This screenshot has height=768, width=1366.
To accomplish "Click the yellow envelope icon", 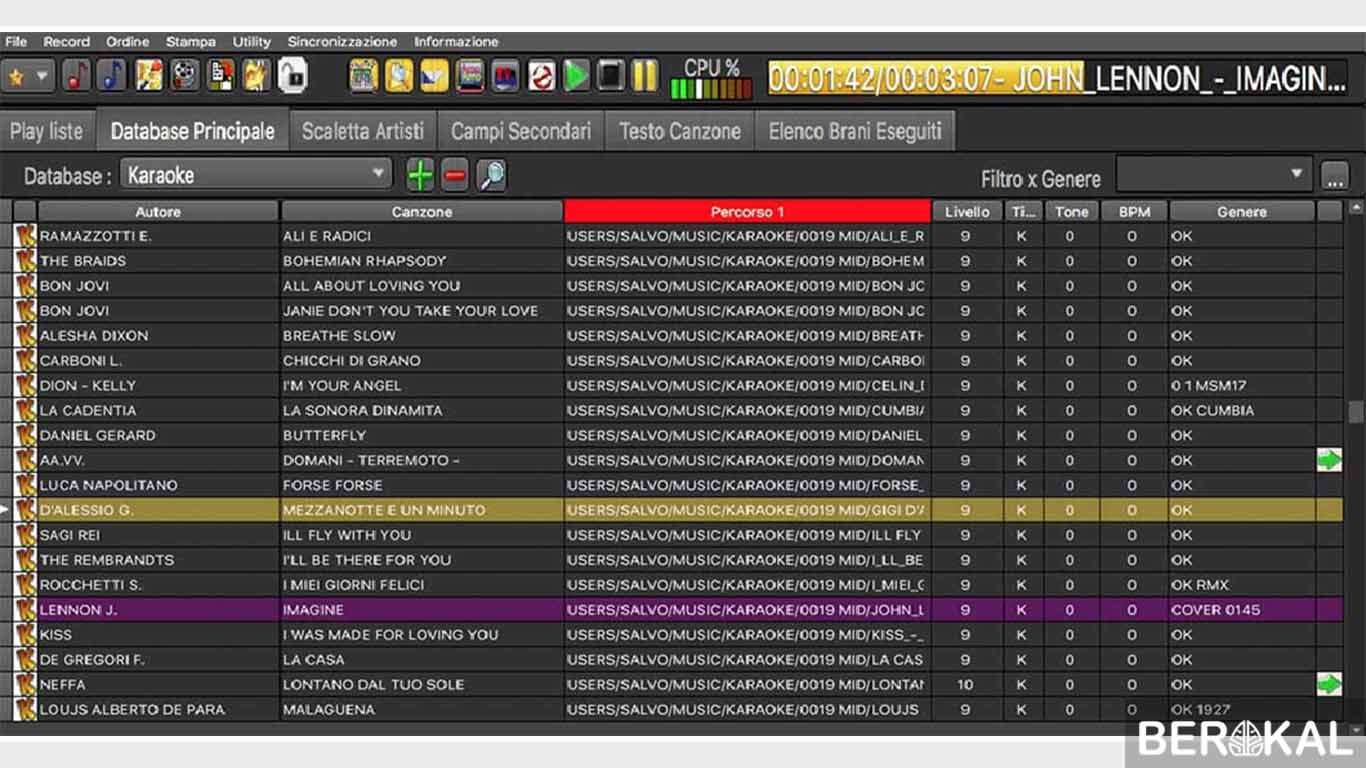I will point(434,76).
